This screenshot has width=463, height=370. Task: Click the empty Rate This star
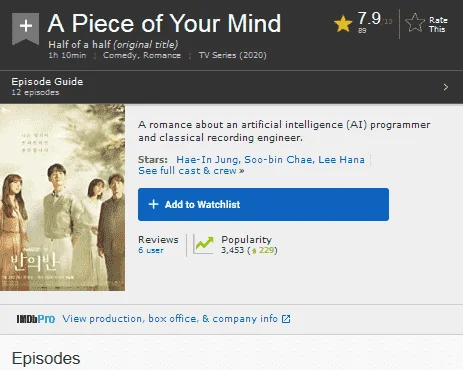point(415,23)
